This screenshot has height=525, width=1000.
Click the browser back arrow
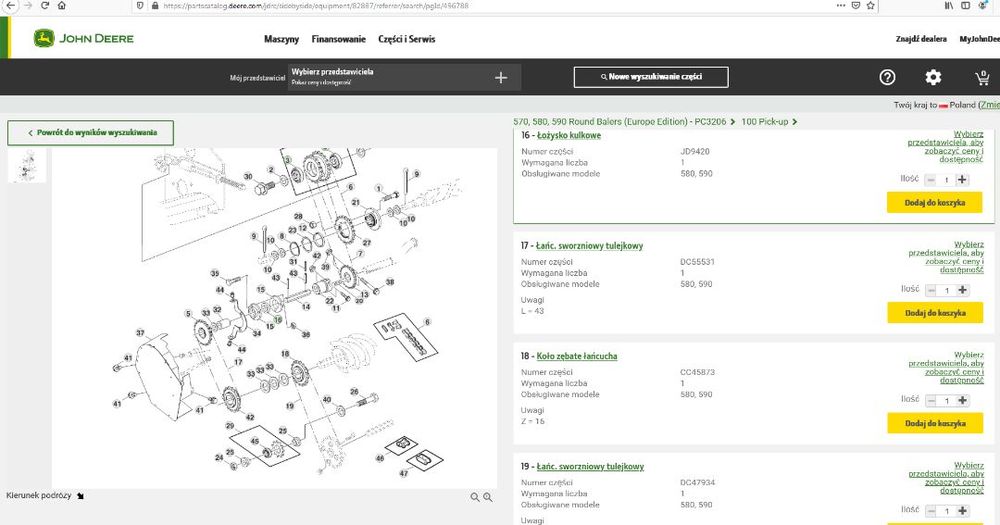(x=10, y=5)
